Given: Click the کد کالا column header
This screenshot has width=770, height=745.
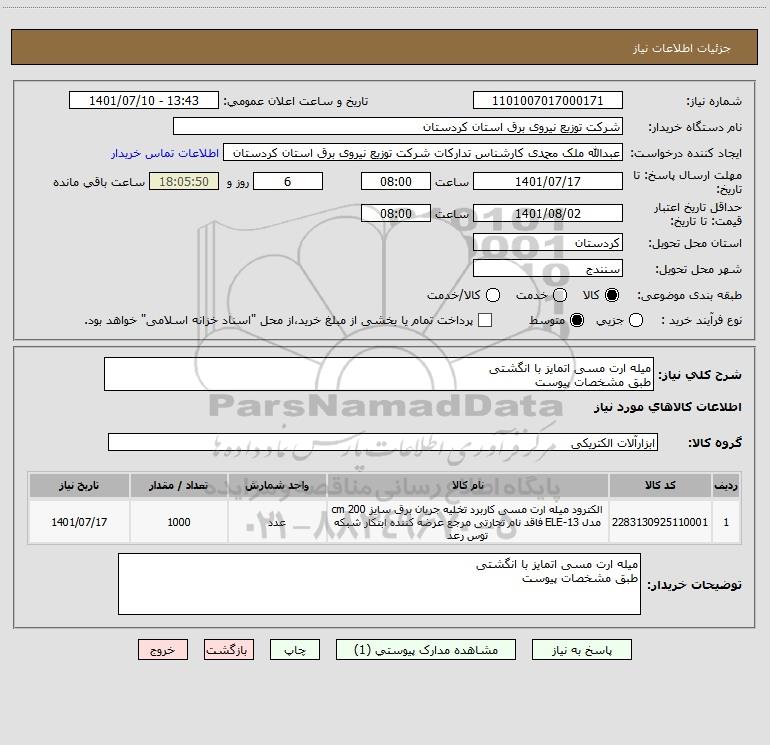Looking at the screenshot, I should pos(660,485).
